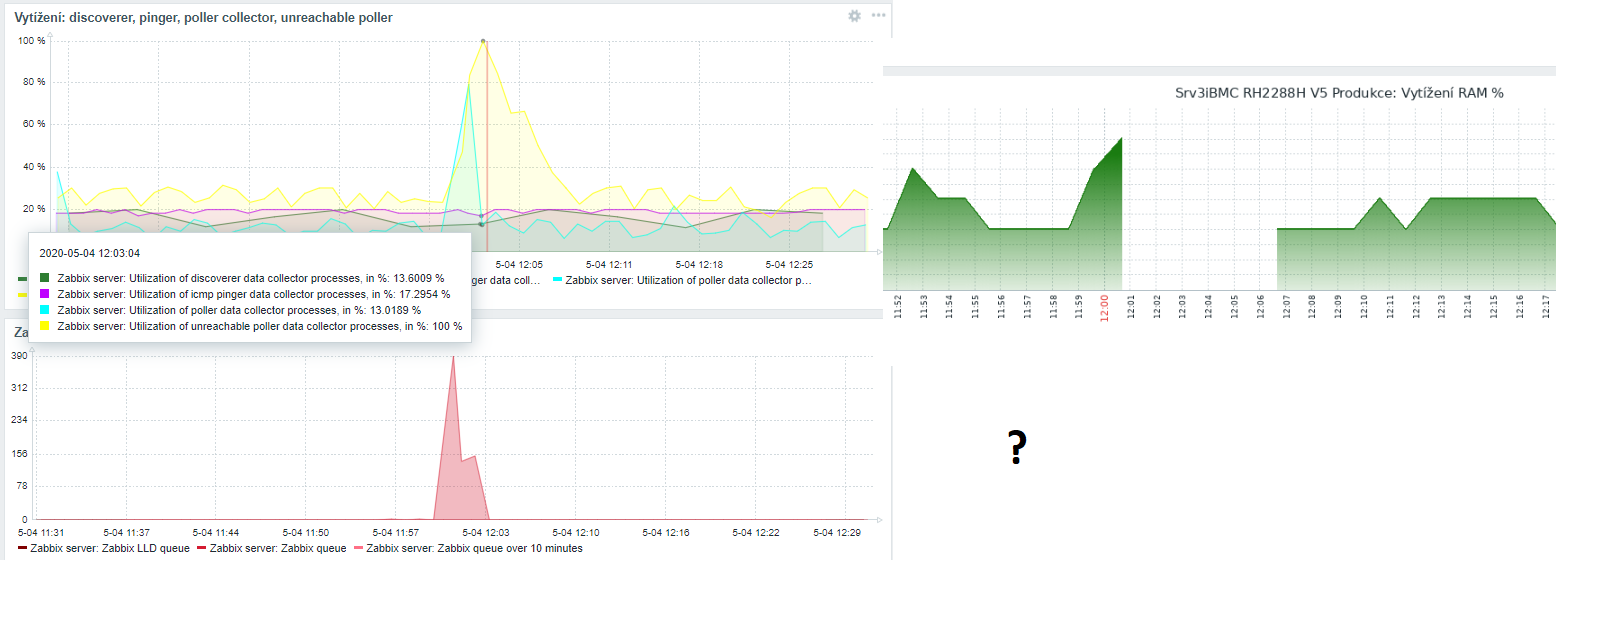Click the 5-04 12:16 label on queue graph
1597x637 pixels.
[x=666, y=533]
